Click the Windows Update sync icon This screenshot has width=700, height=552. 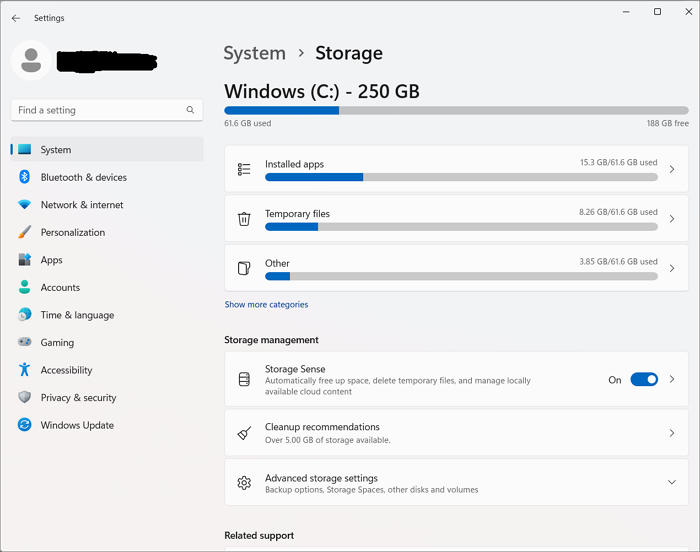pyautogui.click(x=24, y=425)
